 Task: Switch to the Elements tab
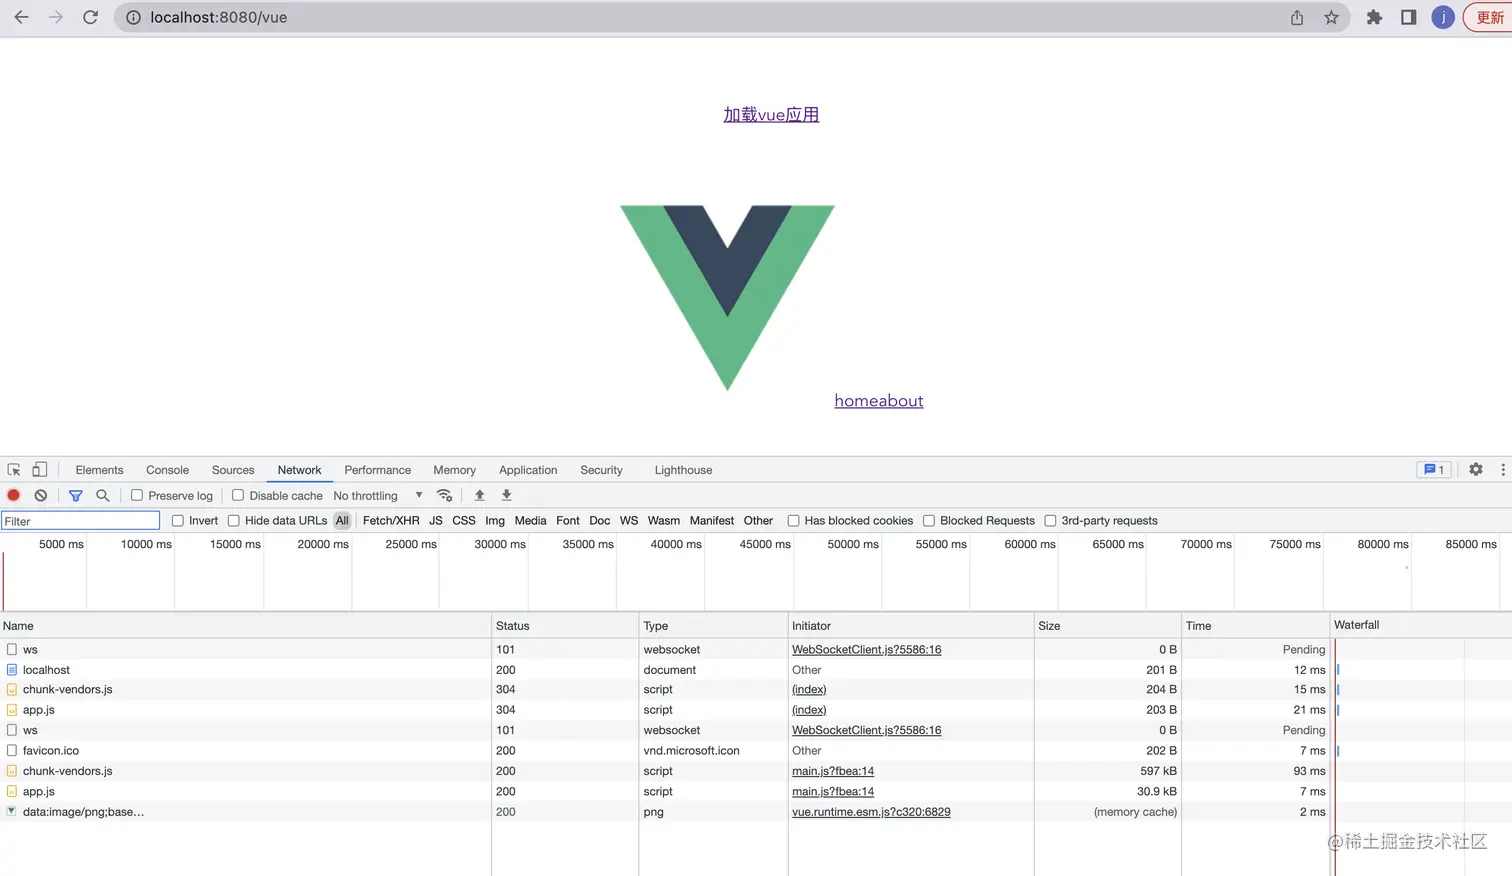[99, 469]
